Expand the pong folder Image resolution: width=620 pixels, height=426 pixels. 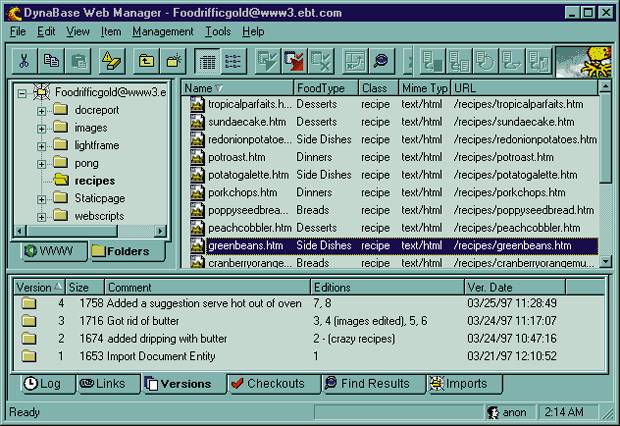42,164
